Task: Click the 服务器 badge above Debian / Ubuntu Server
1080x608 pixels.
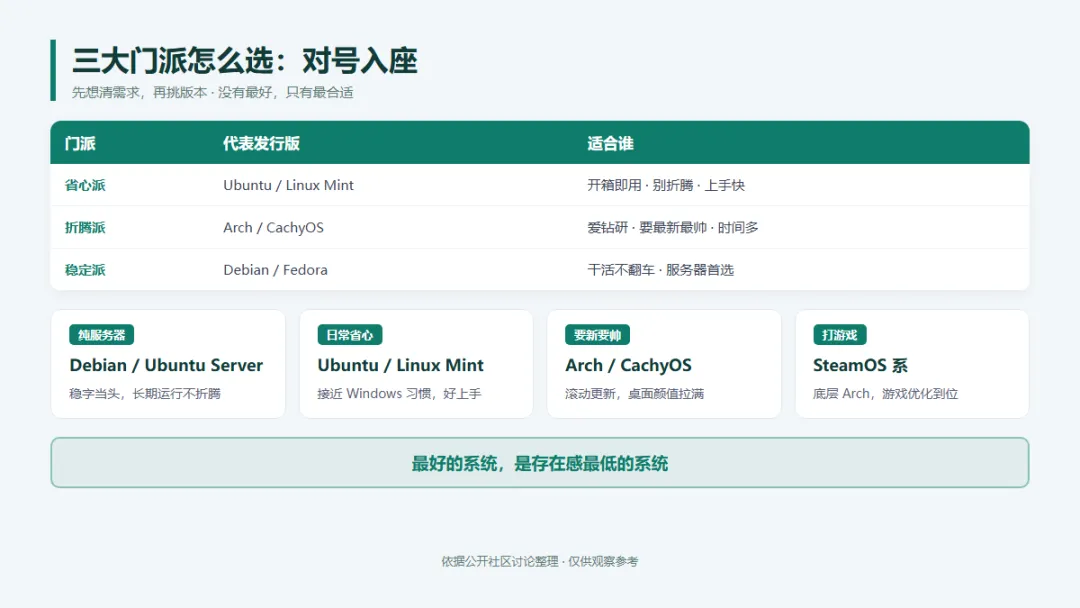Action: pyautogui.click(x=101, y=335)
